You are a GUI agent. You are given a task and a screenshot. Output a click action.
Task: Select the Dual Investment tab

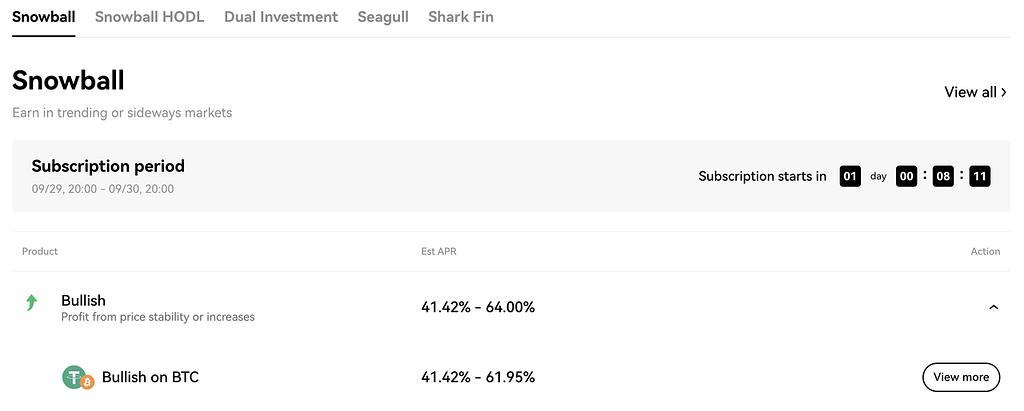[281, 17]
